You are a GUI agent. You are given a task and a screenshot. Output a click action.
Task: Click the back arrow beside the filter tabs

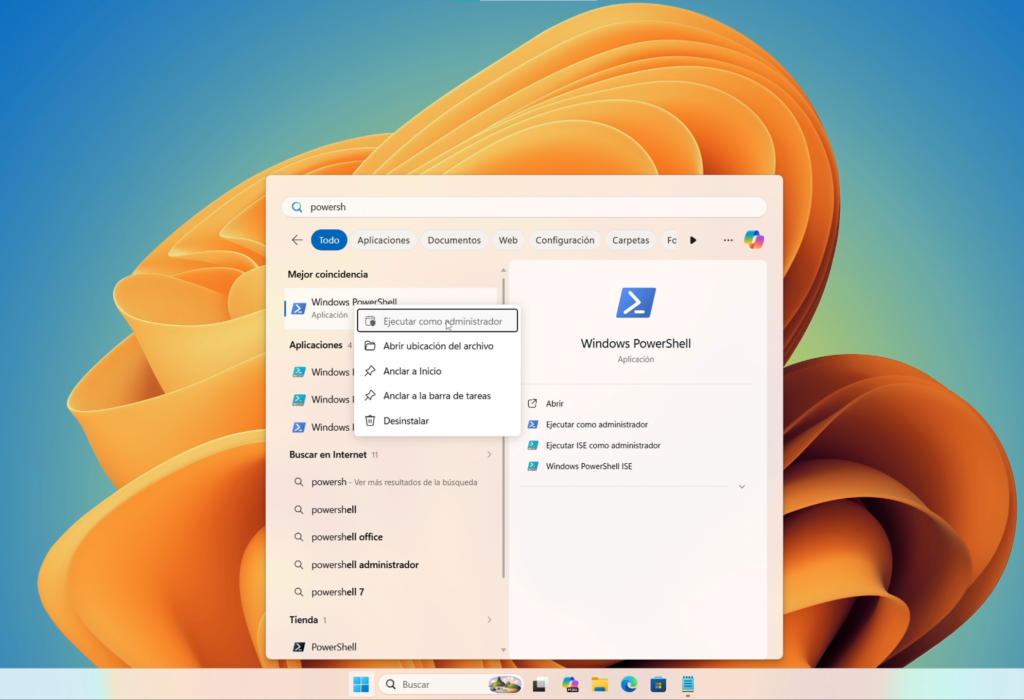tap(297, 240)
